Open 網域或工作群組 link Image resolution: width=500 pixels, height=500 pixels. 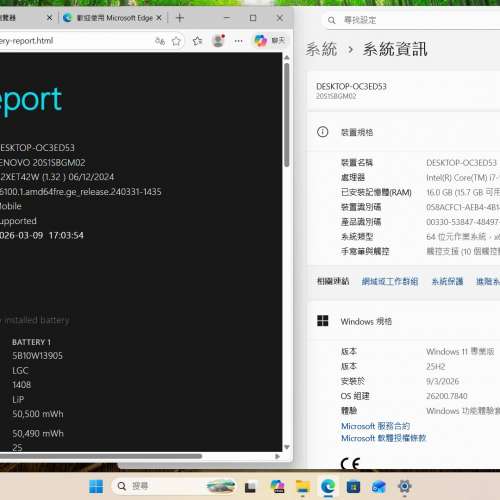[x=390, y=282]
